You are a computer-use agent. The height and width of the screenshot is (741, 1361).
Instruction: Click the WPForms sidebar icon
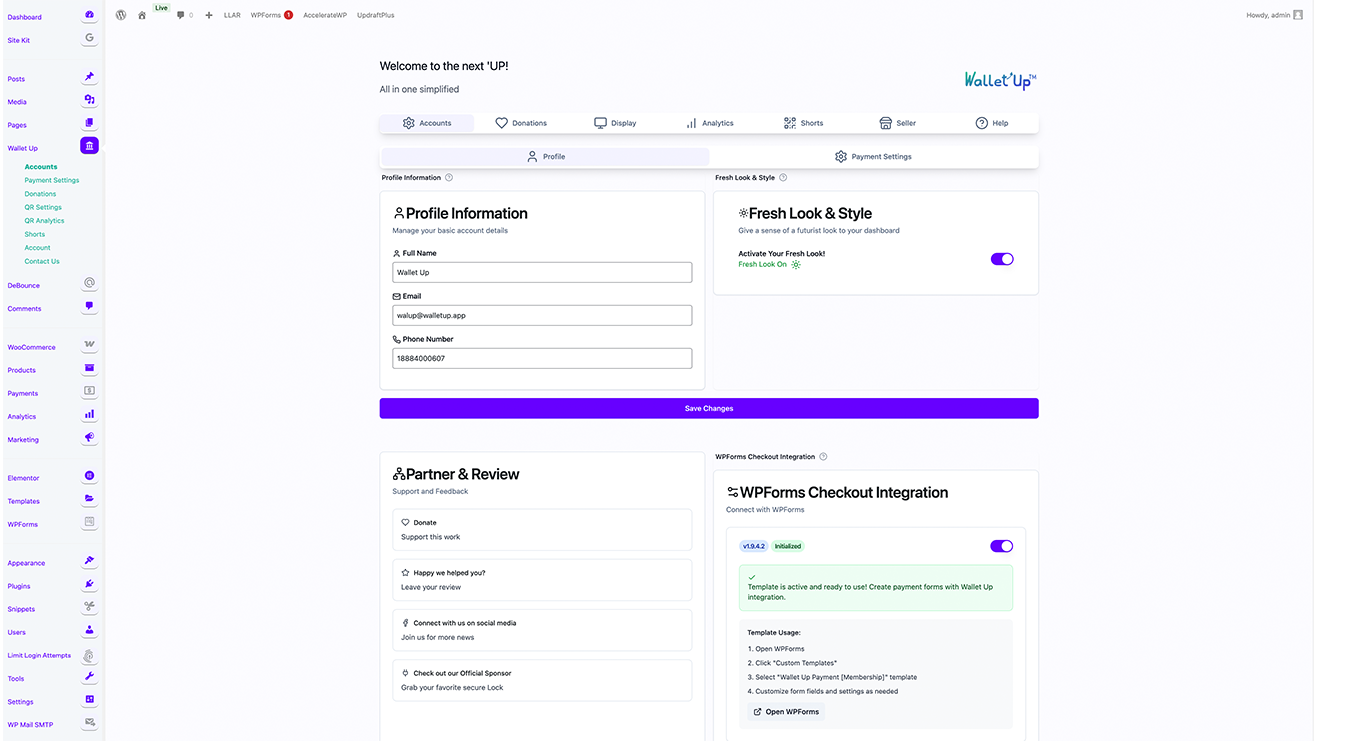[89, 522]
